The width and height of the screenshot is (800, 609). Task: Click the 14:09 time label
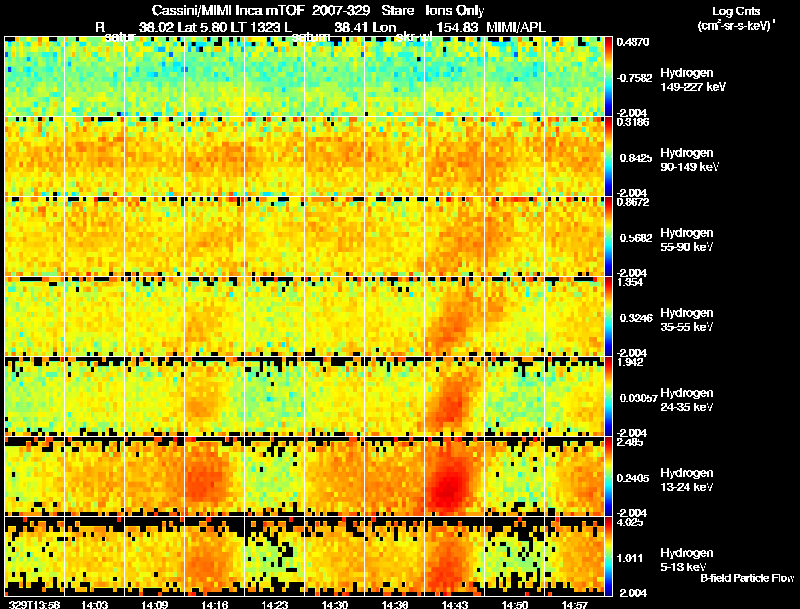pos(155,605)
